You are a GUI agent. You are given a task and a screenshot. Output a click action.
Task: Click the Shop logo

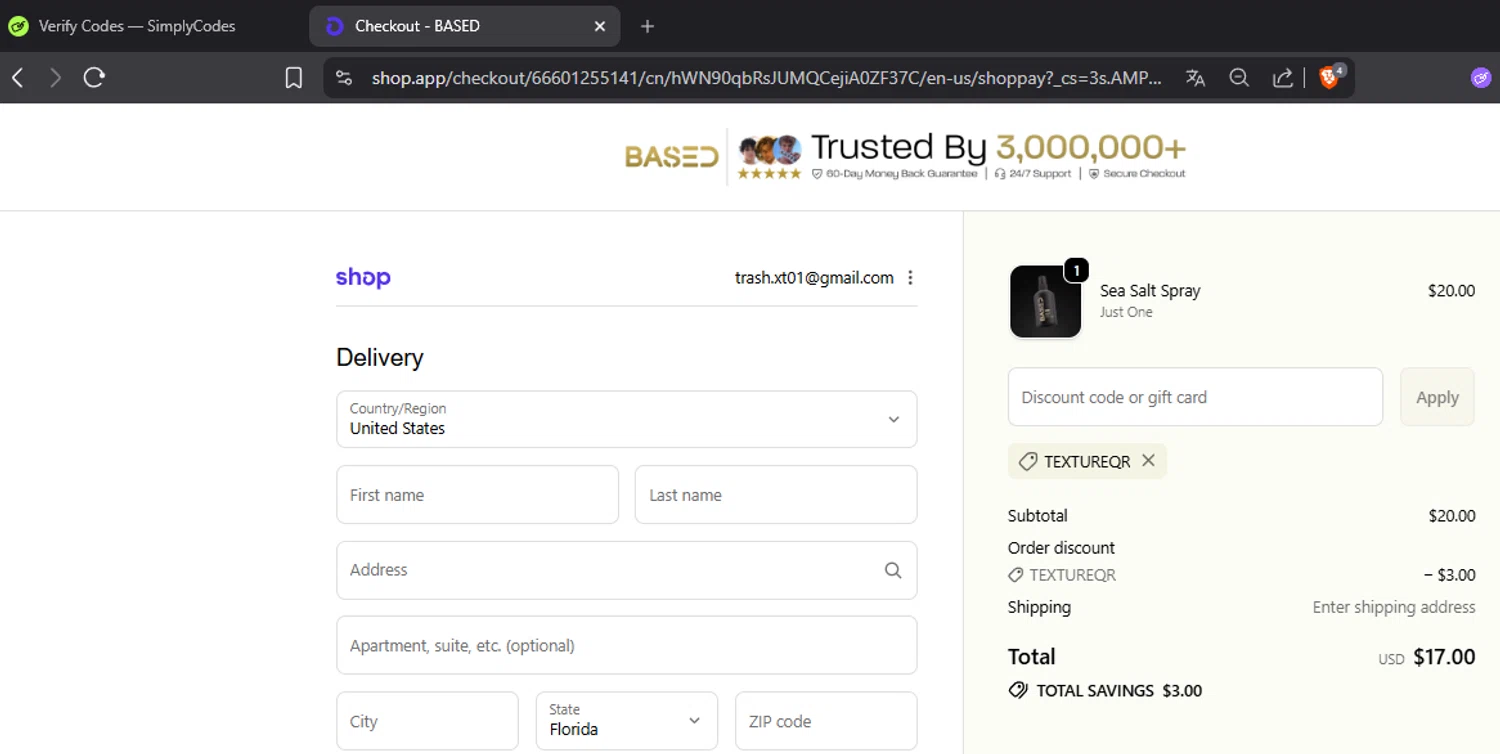click(x=363, y=278)
